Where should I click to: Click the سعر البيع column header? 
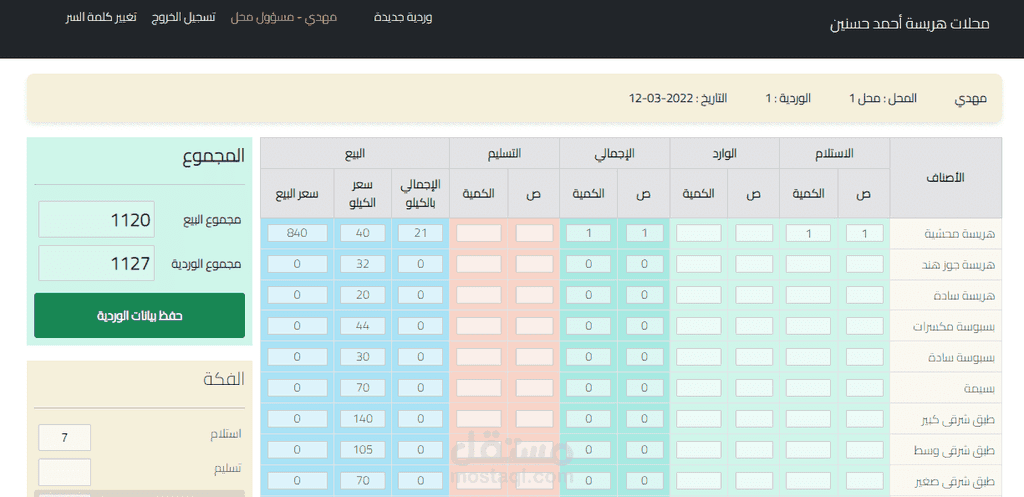tap(297, 193)
